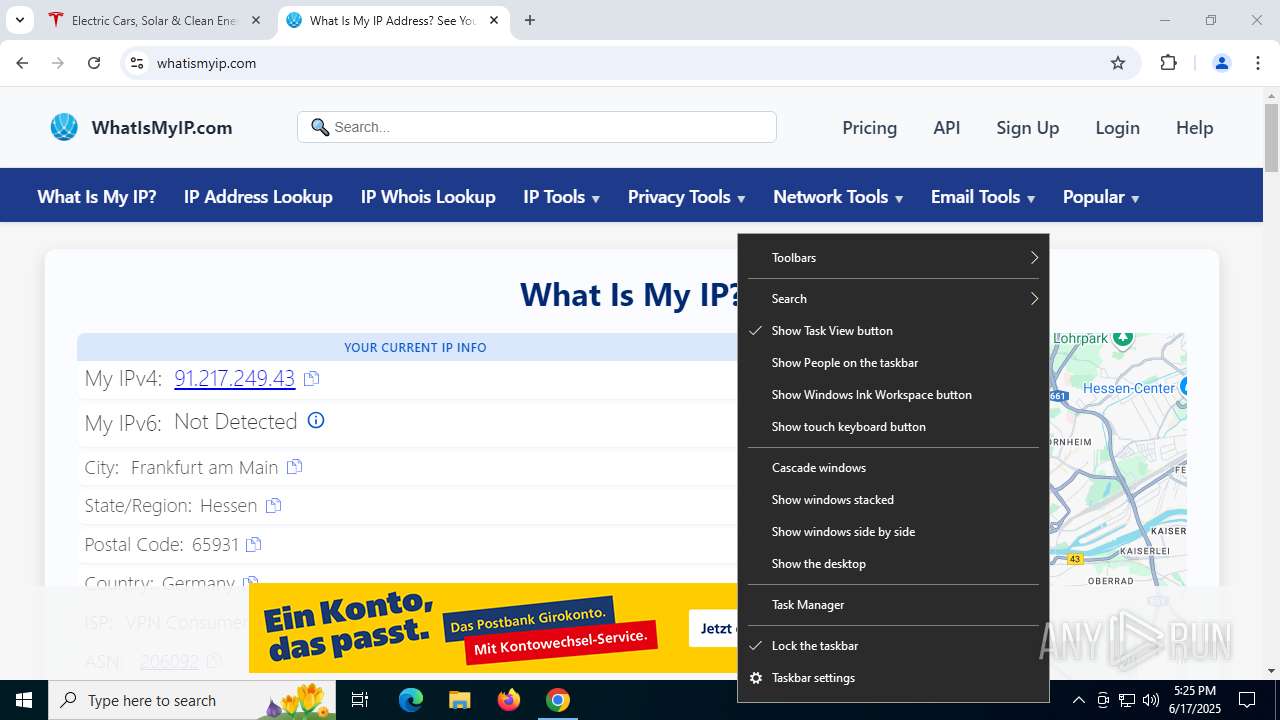Screen dimensions: 1280x720
Task: Open the Chrome extensions puzzle icon
Action: pos(1168,63)
